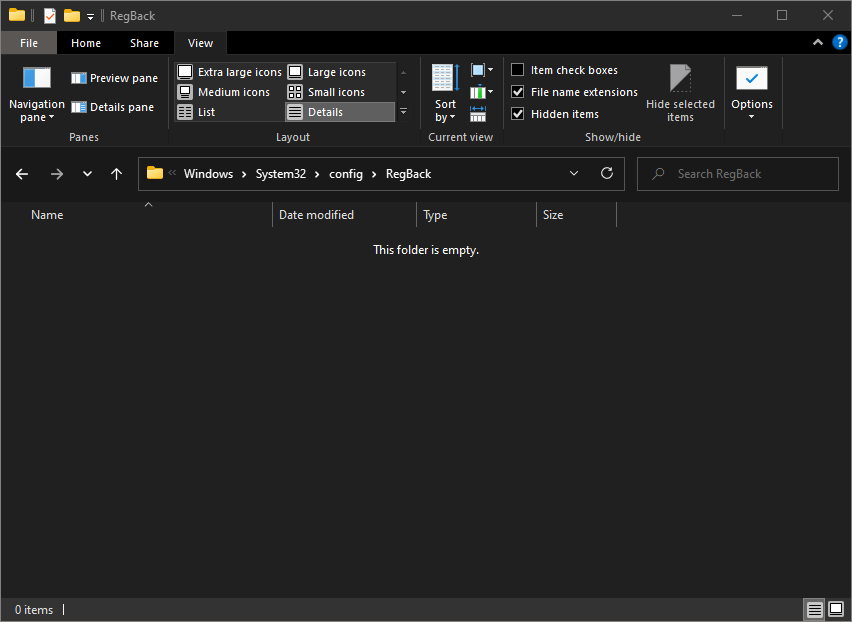The image size is (852, 622).
Task: Switch layout to Small icons
Action: [326, 92]
